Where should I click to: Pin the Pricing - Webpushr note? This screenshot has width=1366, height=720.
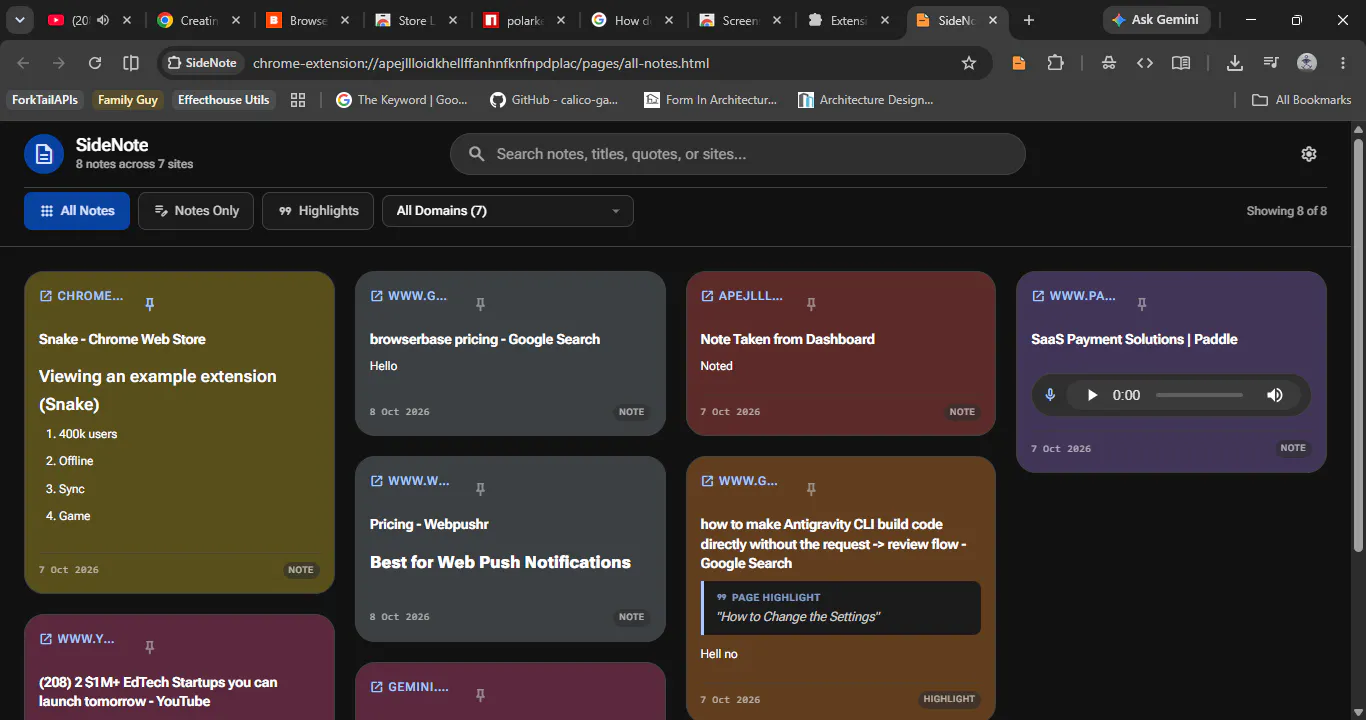coord(480,489)
